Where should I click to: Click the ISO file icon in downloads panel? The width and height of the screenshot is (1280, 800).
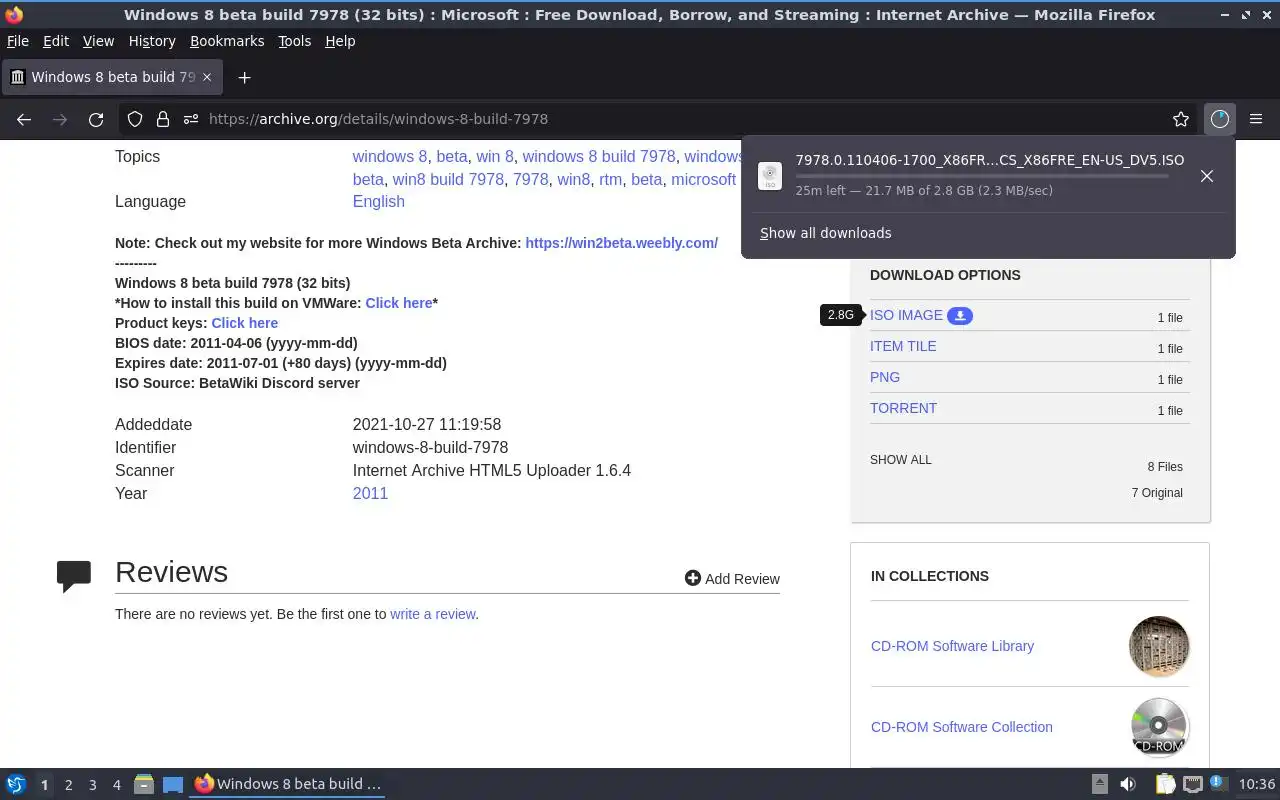pos(770,176)
